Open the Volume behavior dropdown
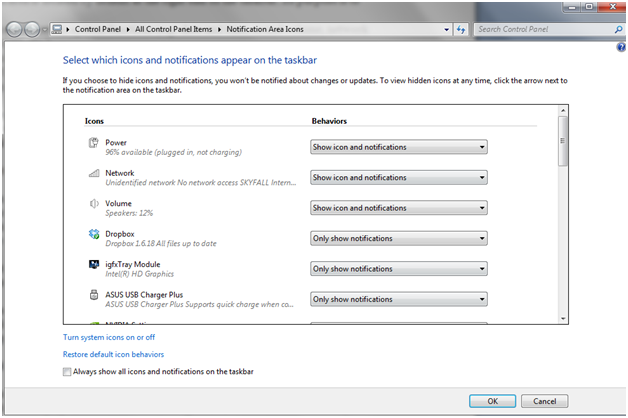Screen dimensions: 628x418 398,208
